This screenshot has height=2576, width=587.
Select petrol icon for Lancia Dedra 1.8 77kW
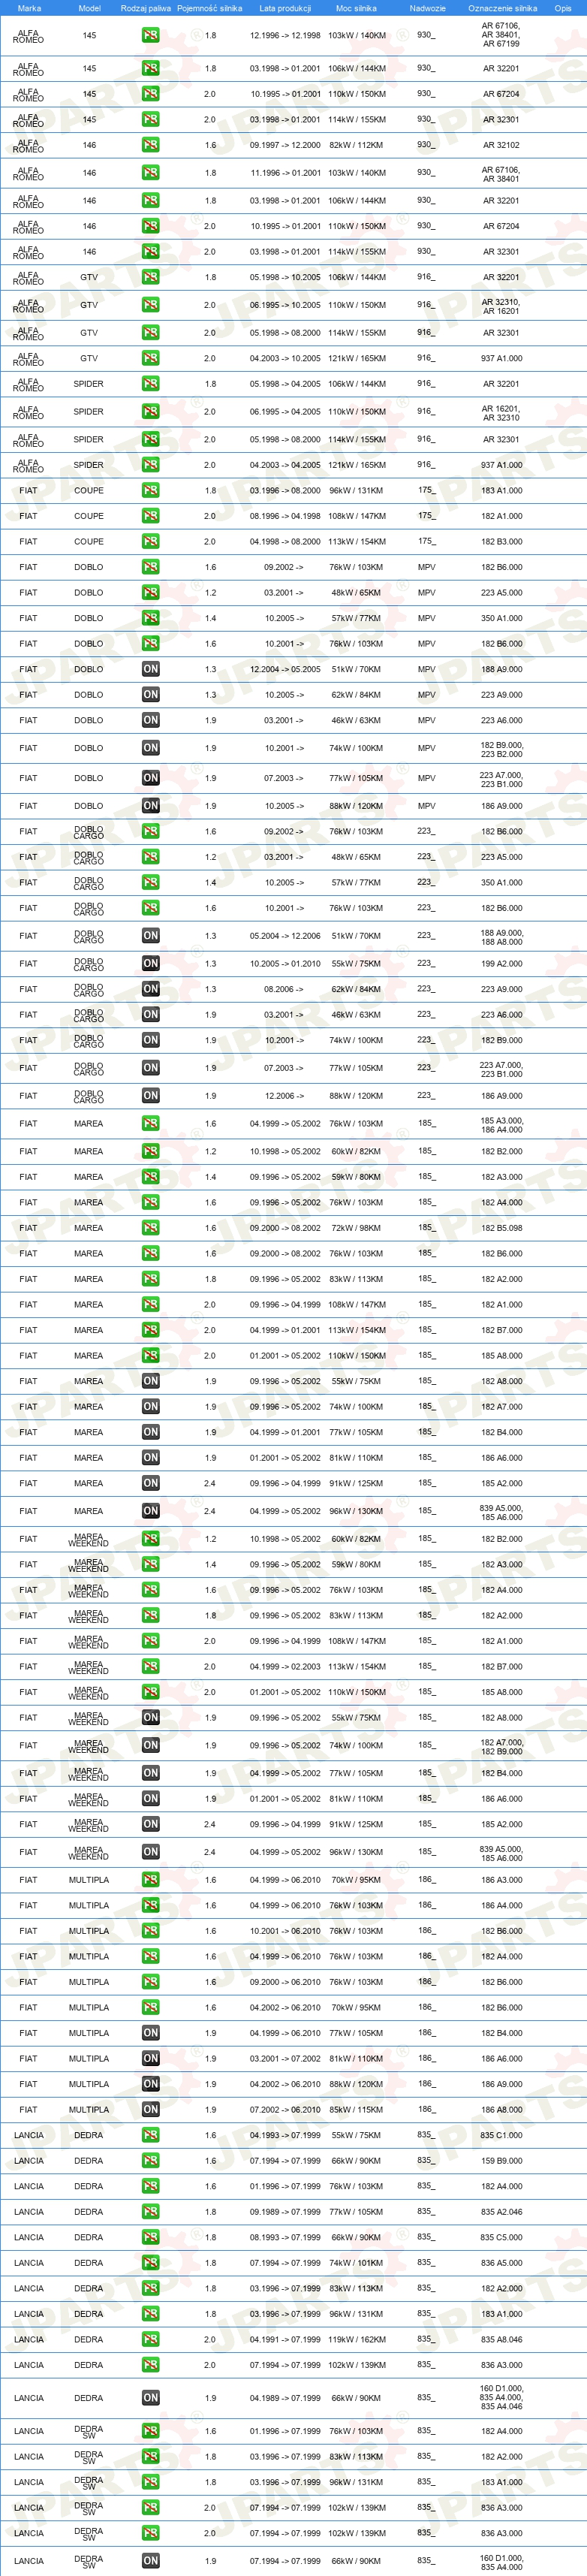coord(150,2212)
